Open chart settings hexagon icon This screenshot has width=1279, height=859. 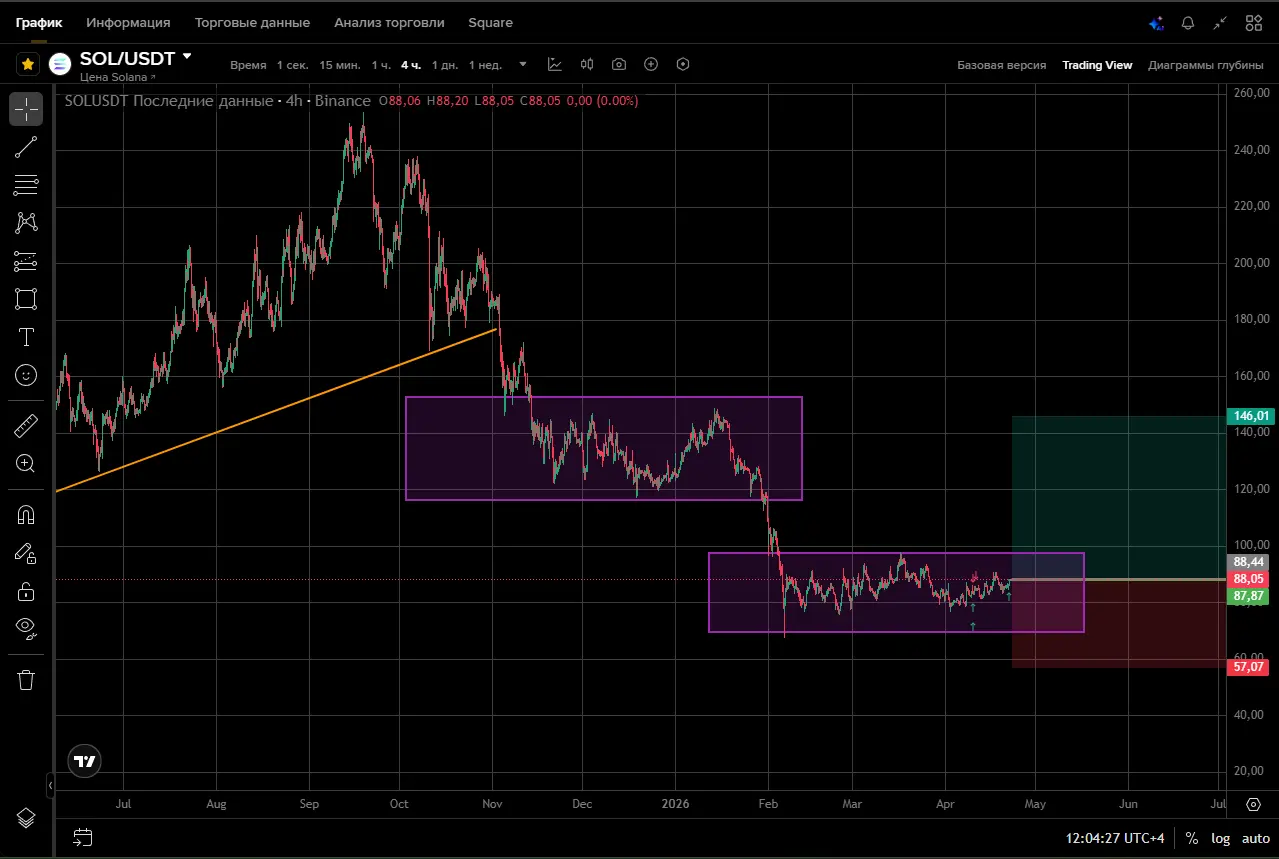pyautogui.click(x=683, y=64)
